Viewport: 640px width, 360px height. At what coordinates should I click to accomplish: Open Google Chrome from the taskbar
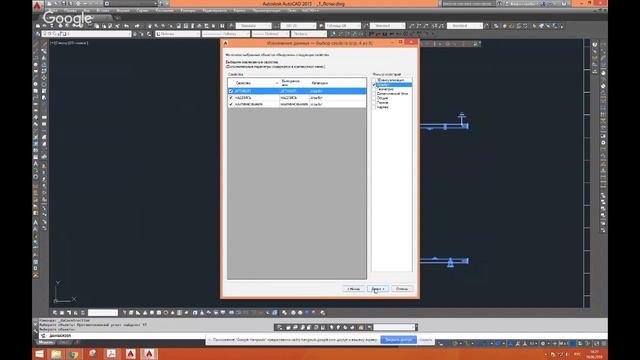[74, 353]
